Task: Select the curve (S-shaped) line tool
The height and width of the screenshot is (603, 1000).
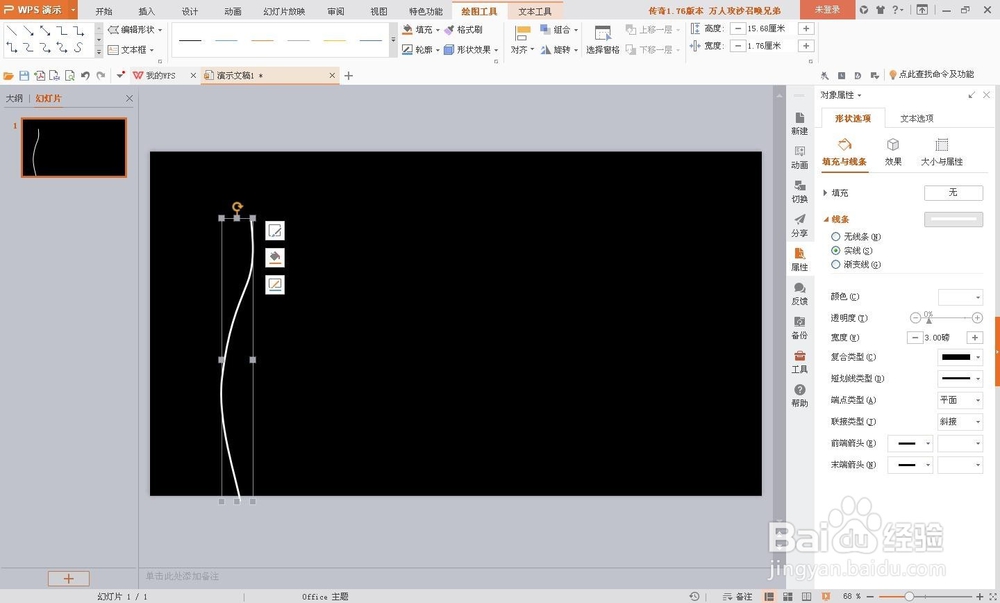Action: click(78, 48)
